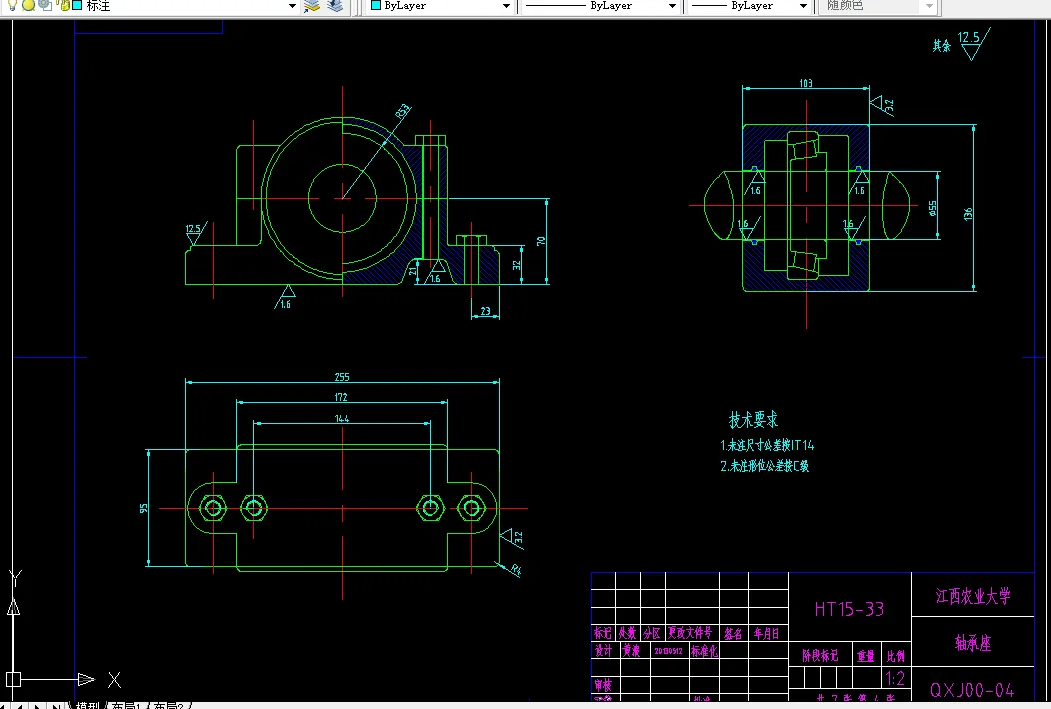Screen dimensions: 1051x709
Task: Select the 21 dimension text
Action: pyautogui.click(x=413, y=271)
